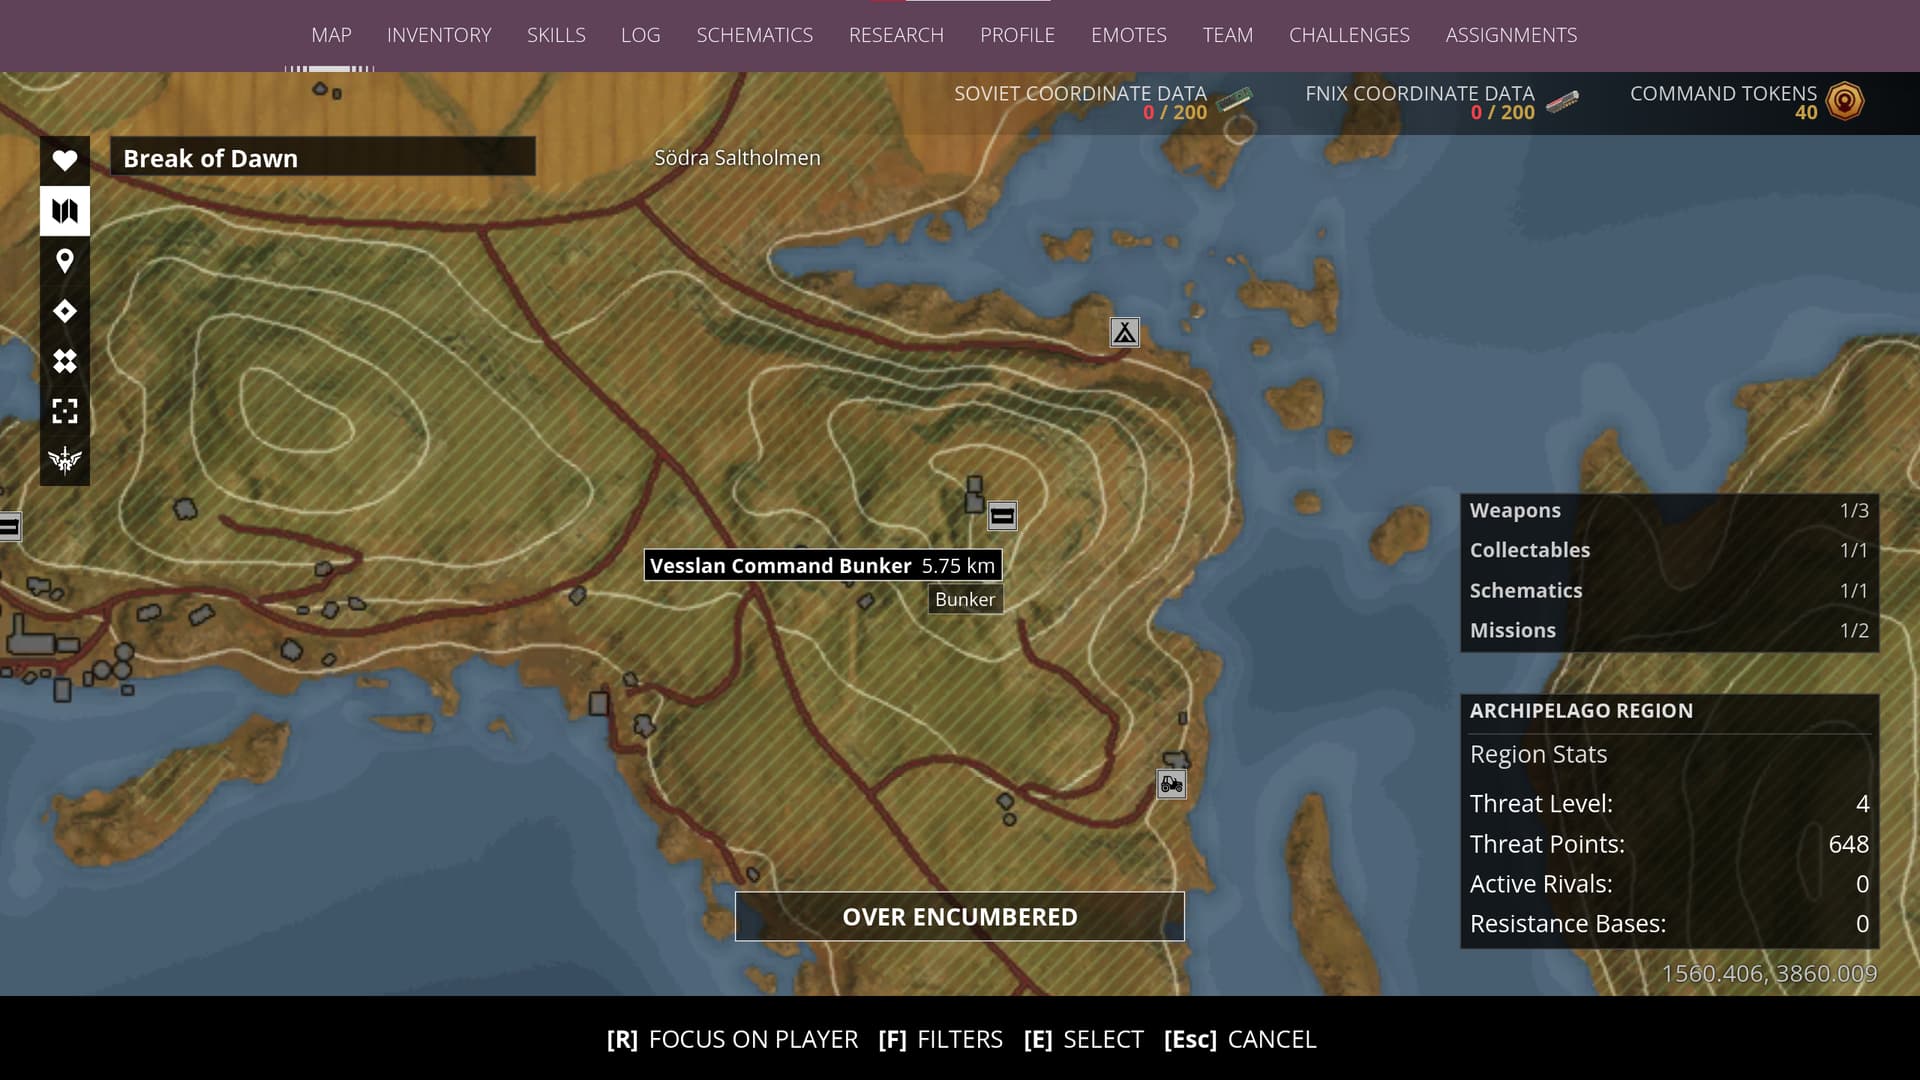The height and width of the screenshot is (1080, 1920).
Task: Select the folded map sidebar icon
Action: pos(65,211)
